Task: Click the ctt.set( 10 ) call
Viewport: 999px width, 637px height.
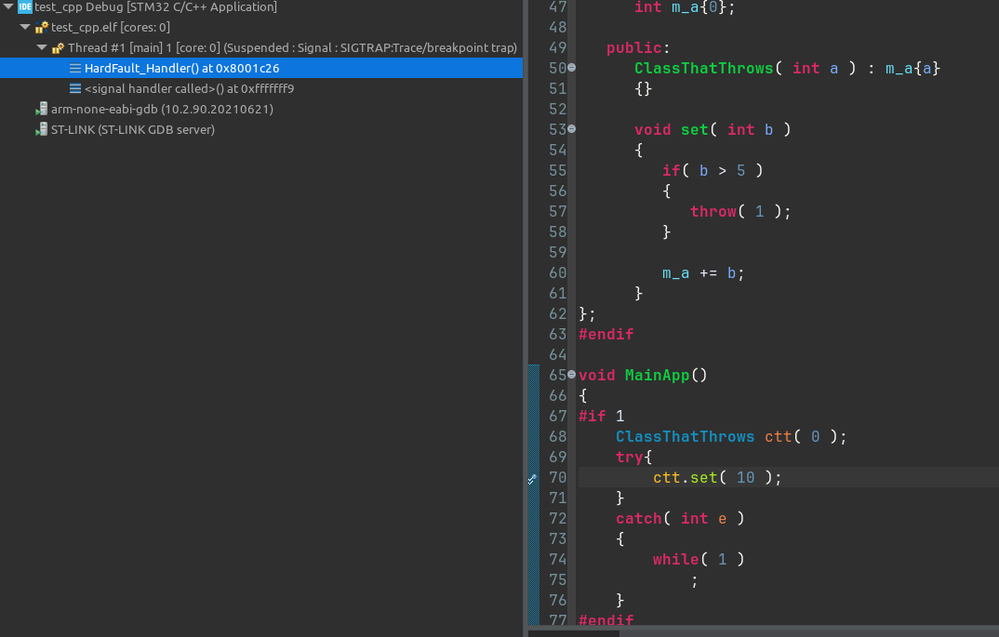Action: tap(717, 478)
